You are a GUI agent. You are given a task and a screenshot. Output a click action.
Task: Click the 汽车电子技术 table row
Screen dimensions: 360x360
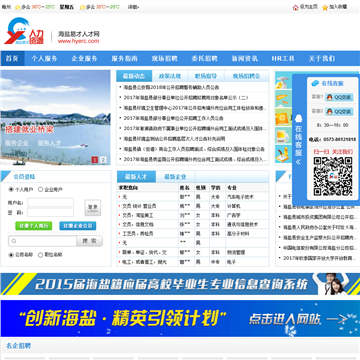(x=193, y=197)
